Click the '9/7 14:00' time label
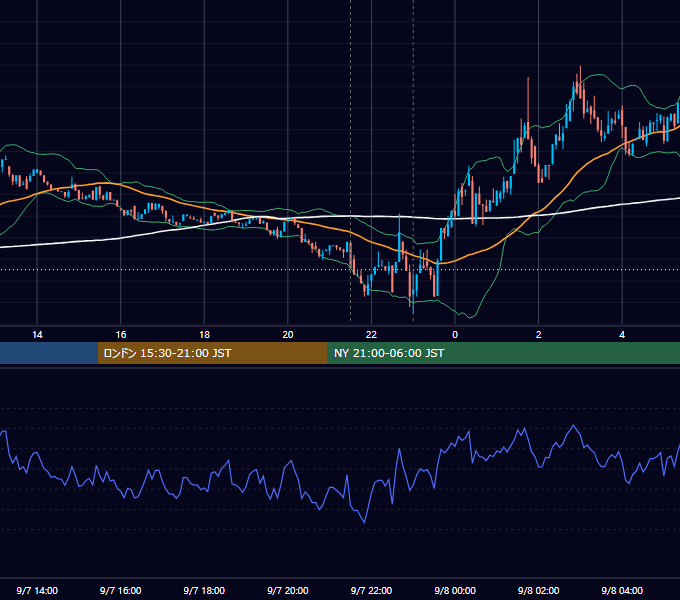680x600 pixels. [37, 590]
